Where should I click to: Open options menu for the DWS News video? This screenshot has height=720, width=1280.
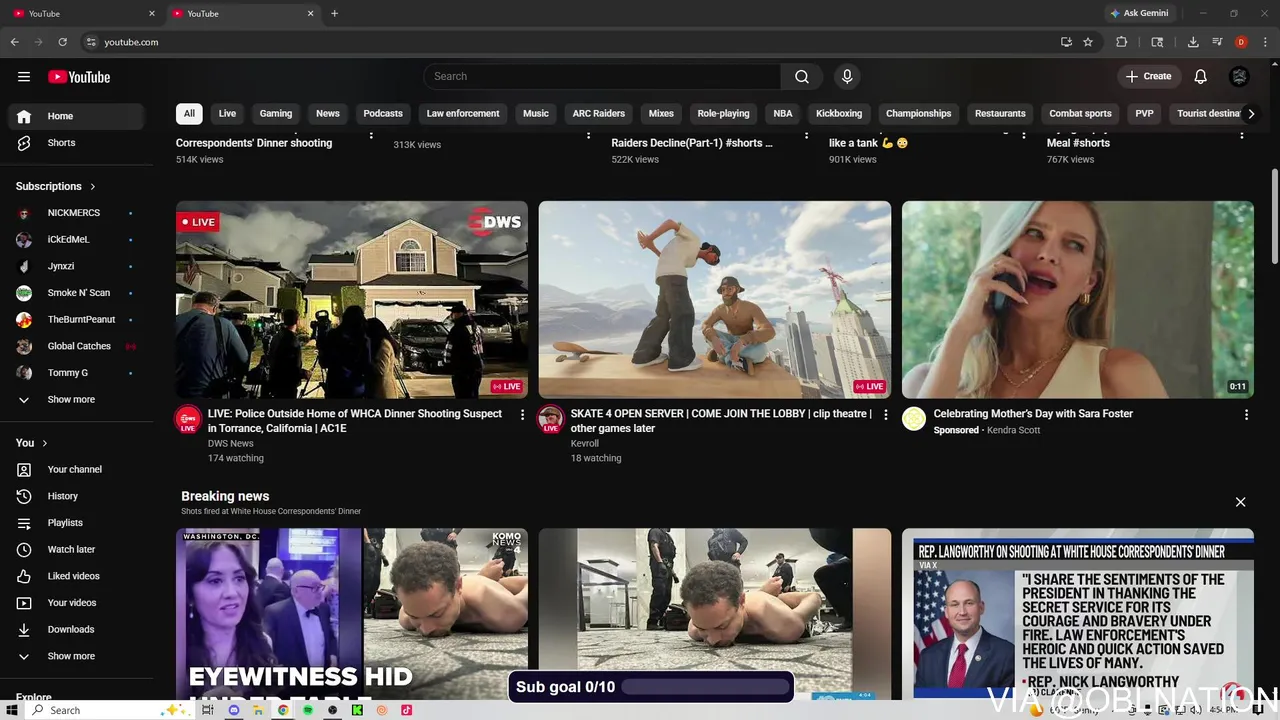pos(522,415)
